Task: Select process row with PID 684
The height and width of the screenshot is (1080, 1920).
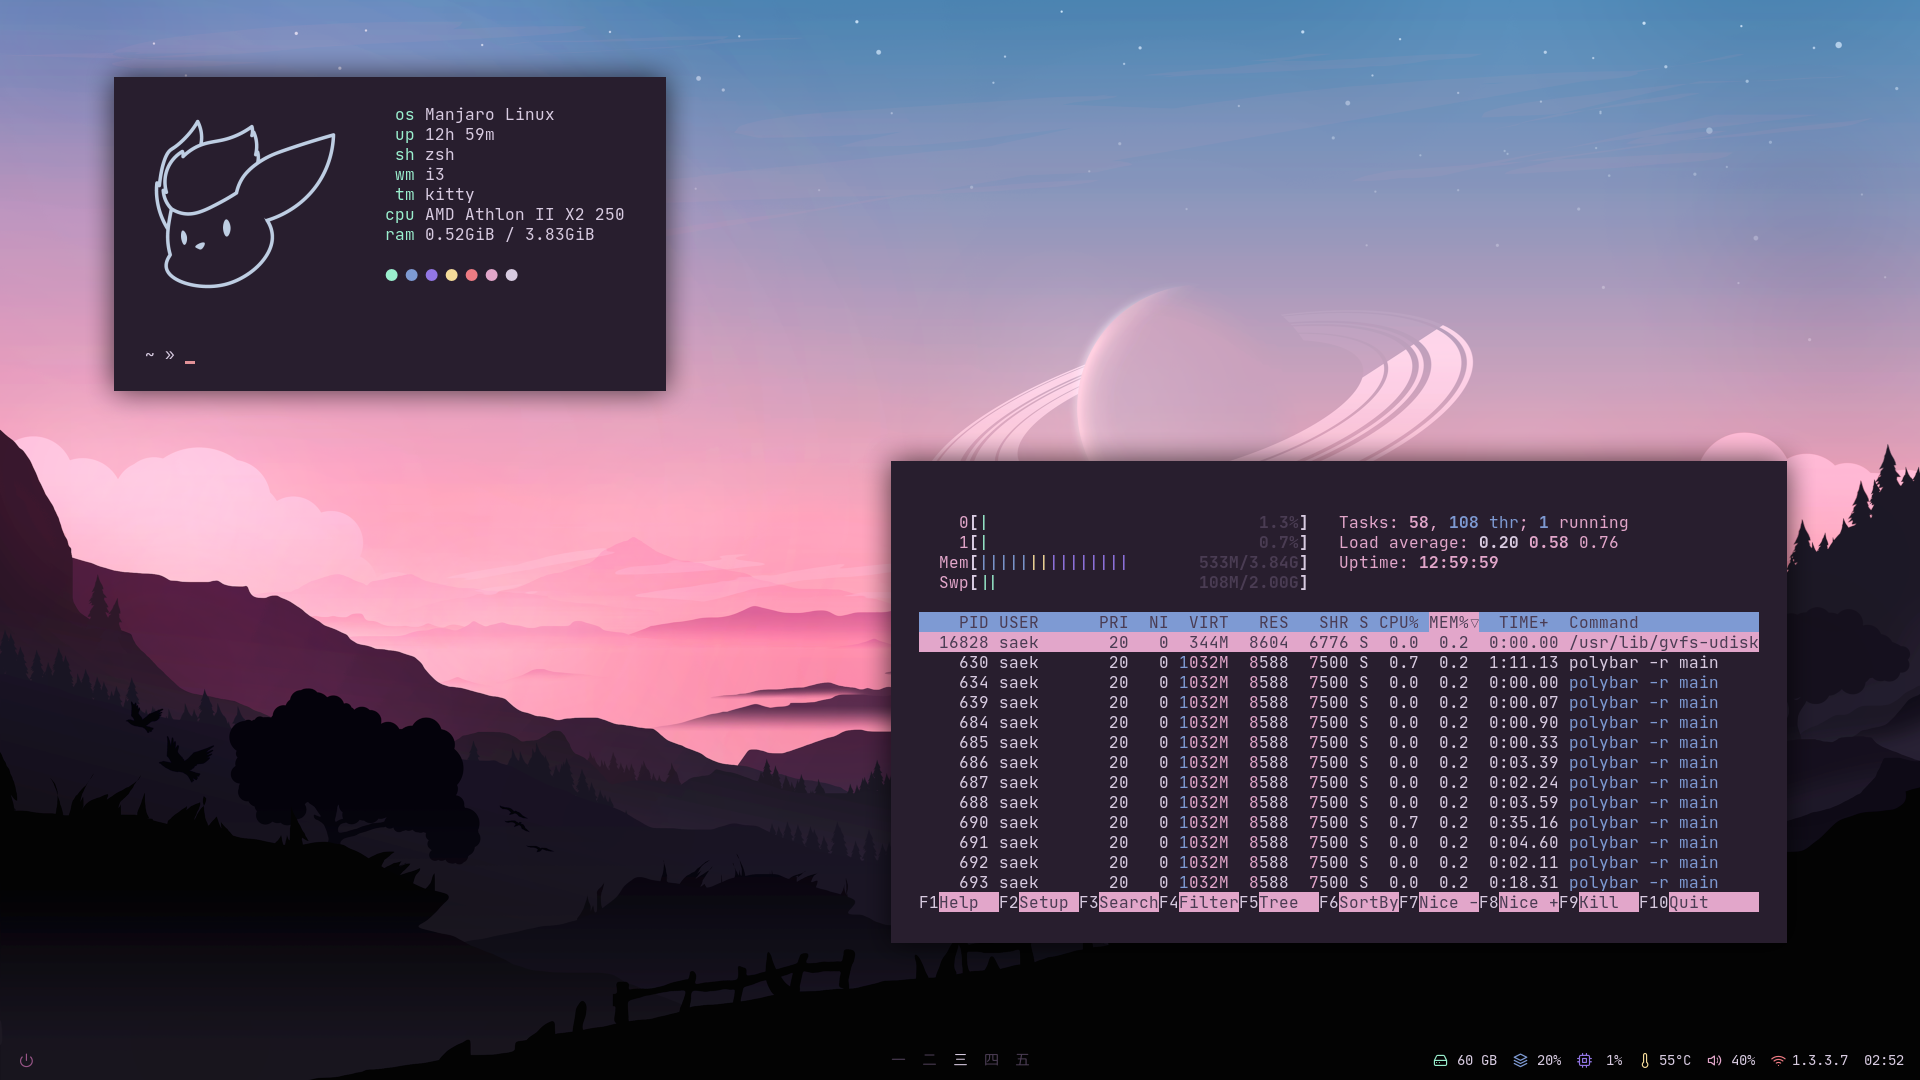Action: point(1338,723)
